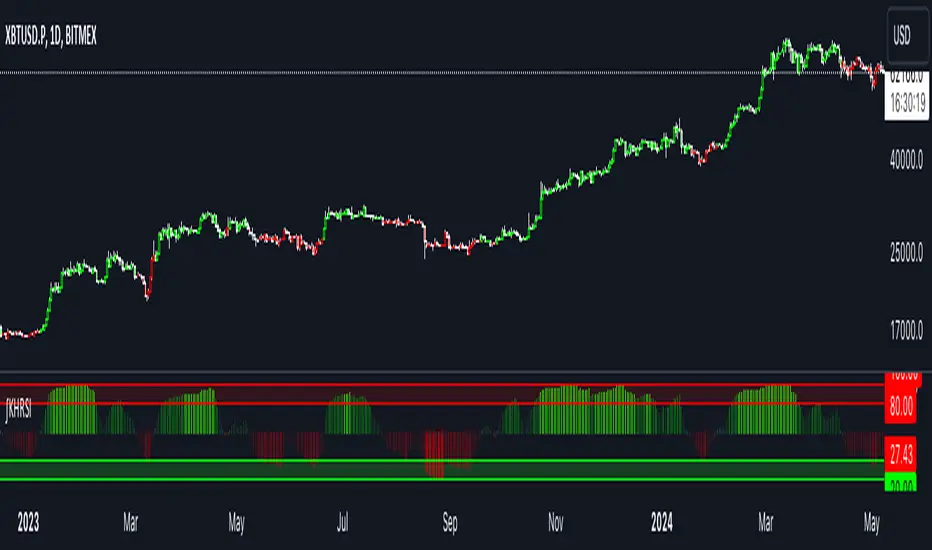Click the 40000.0 price axis label

click(906, 159)
